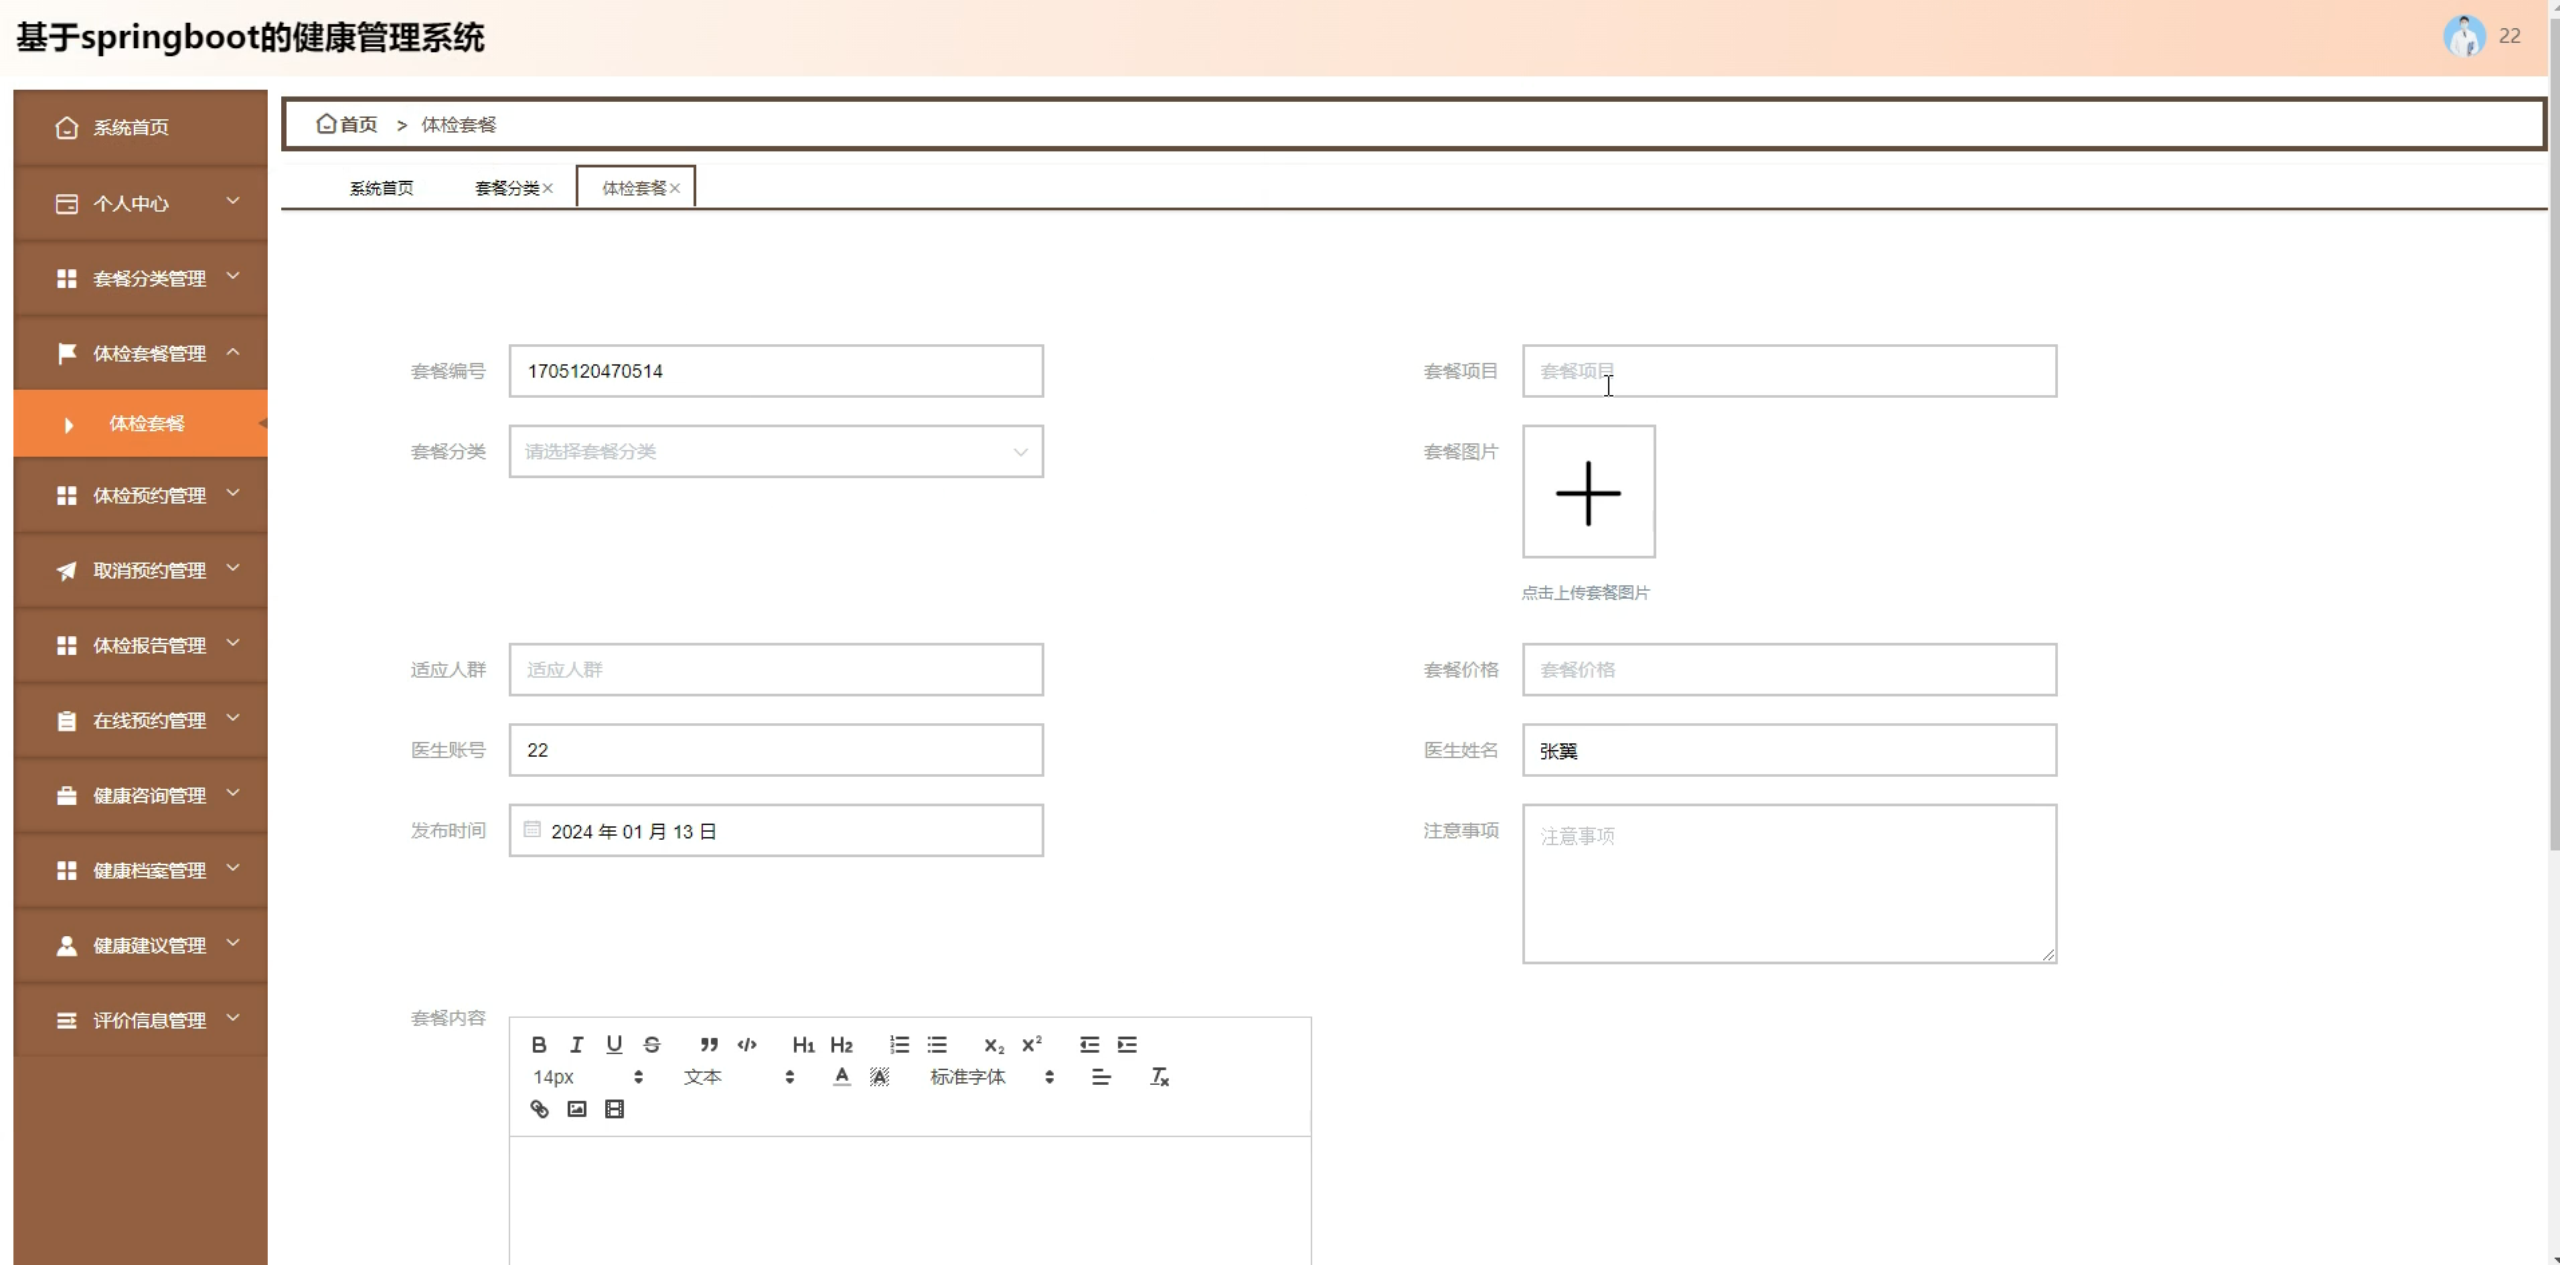Click plus box to upload 套餐图片

coord(1588,491)
